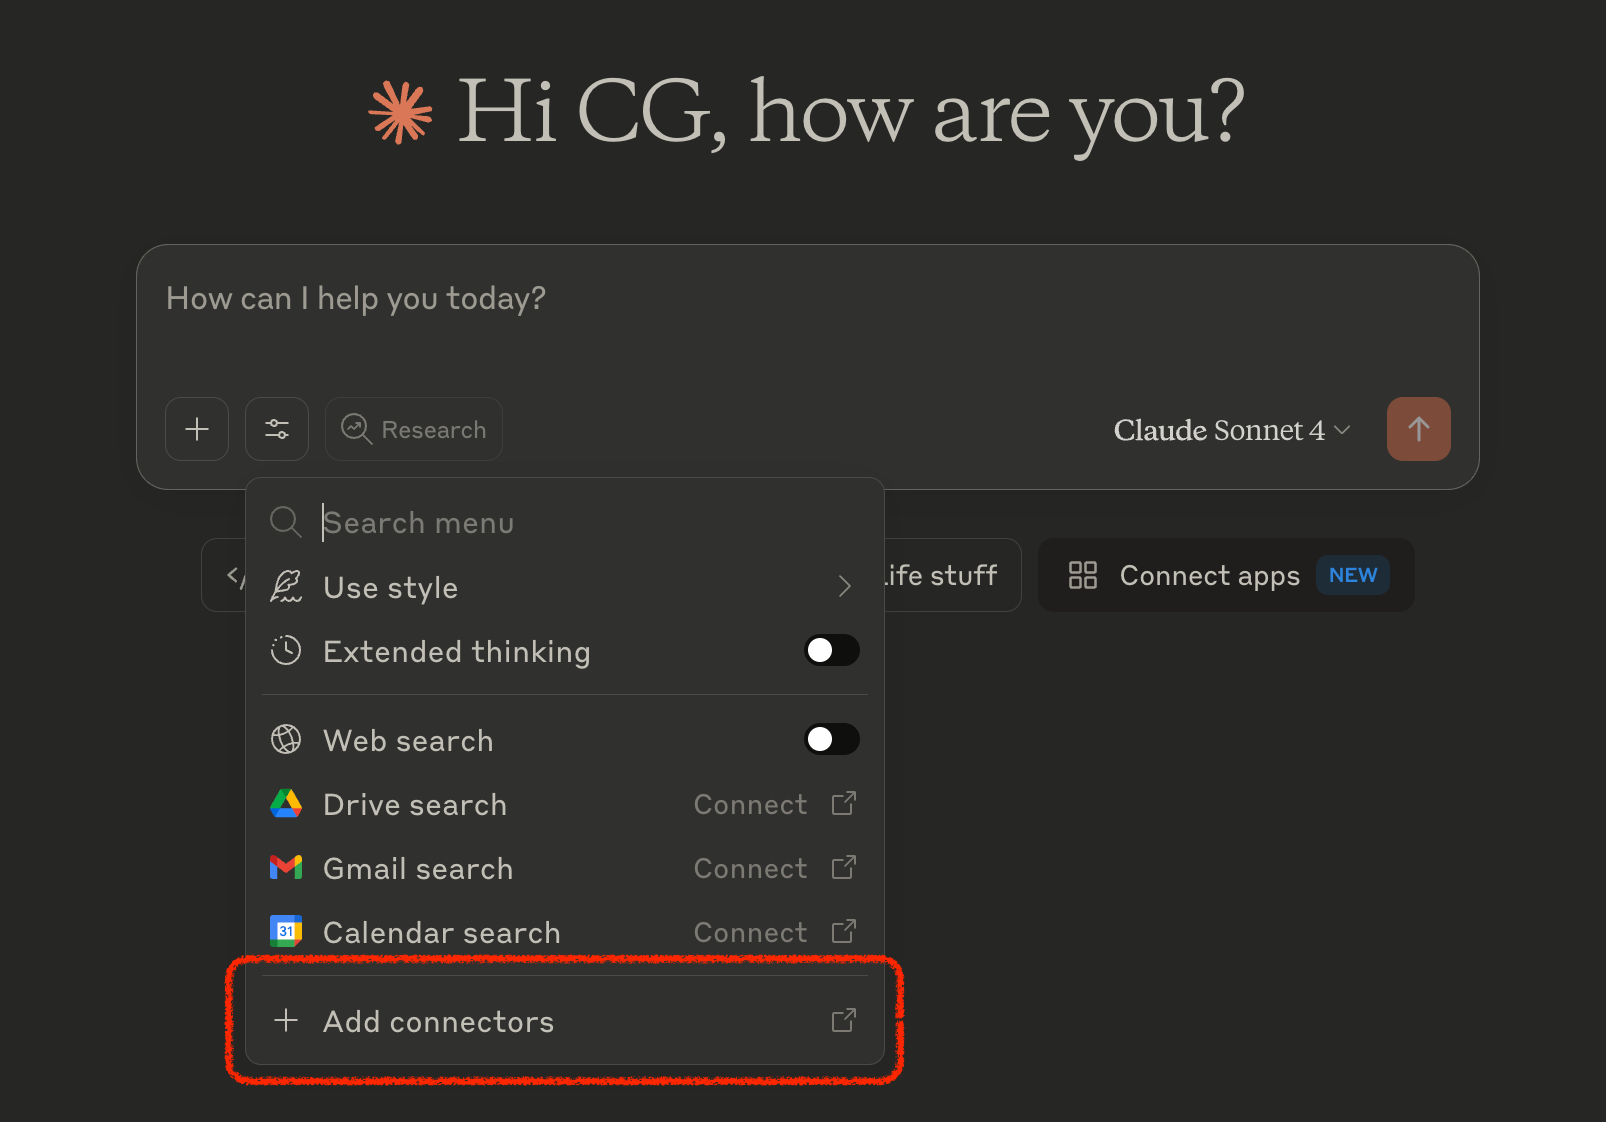Select the Calendar search menu item
Screen dimensions: 1606x1122
coord(565,932)
